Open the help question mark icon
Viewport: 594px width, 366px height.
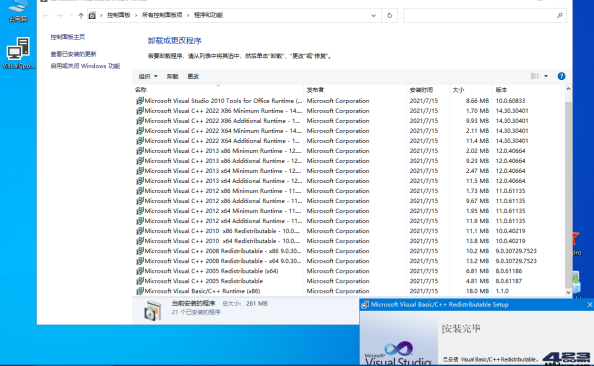(x=561, y=76)
